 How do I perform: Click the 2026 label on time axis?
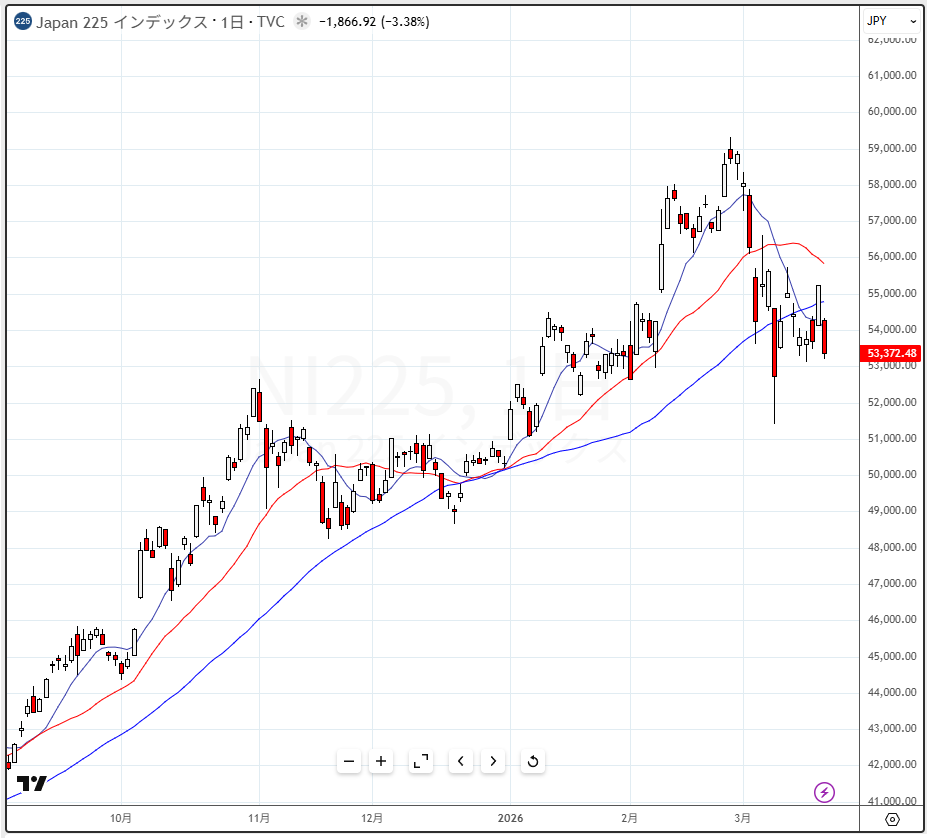[510, 818]
